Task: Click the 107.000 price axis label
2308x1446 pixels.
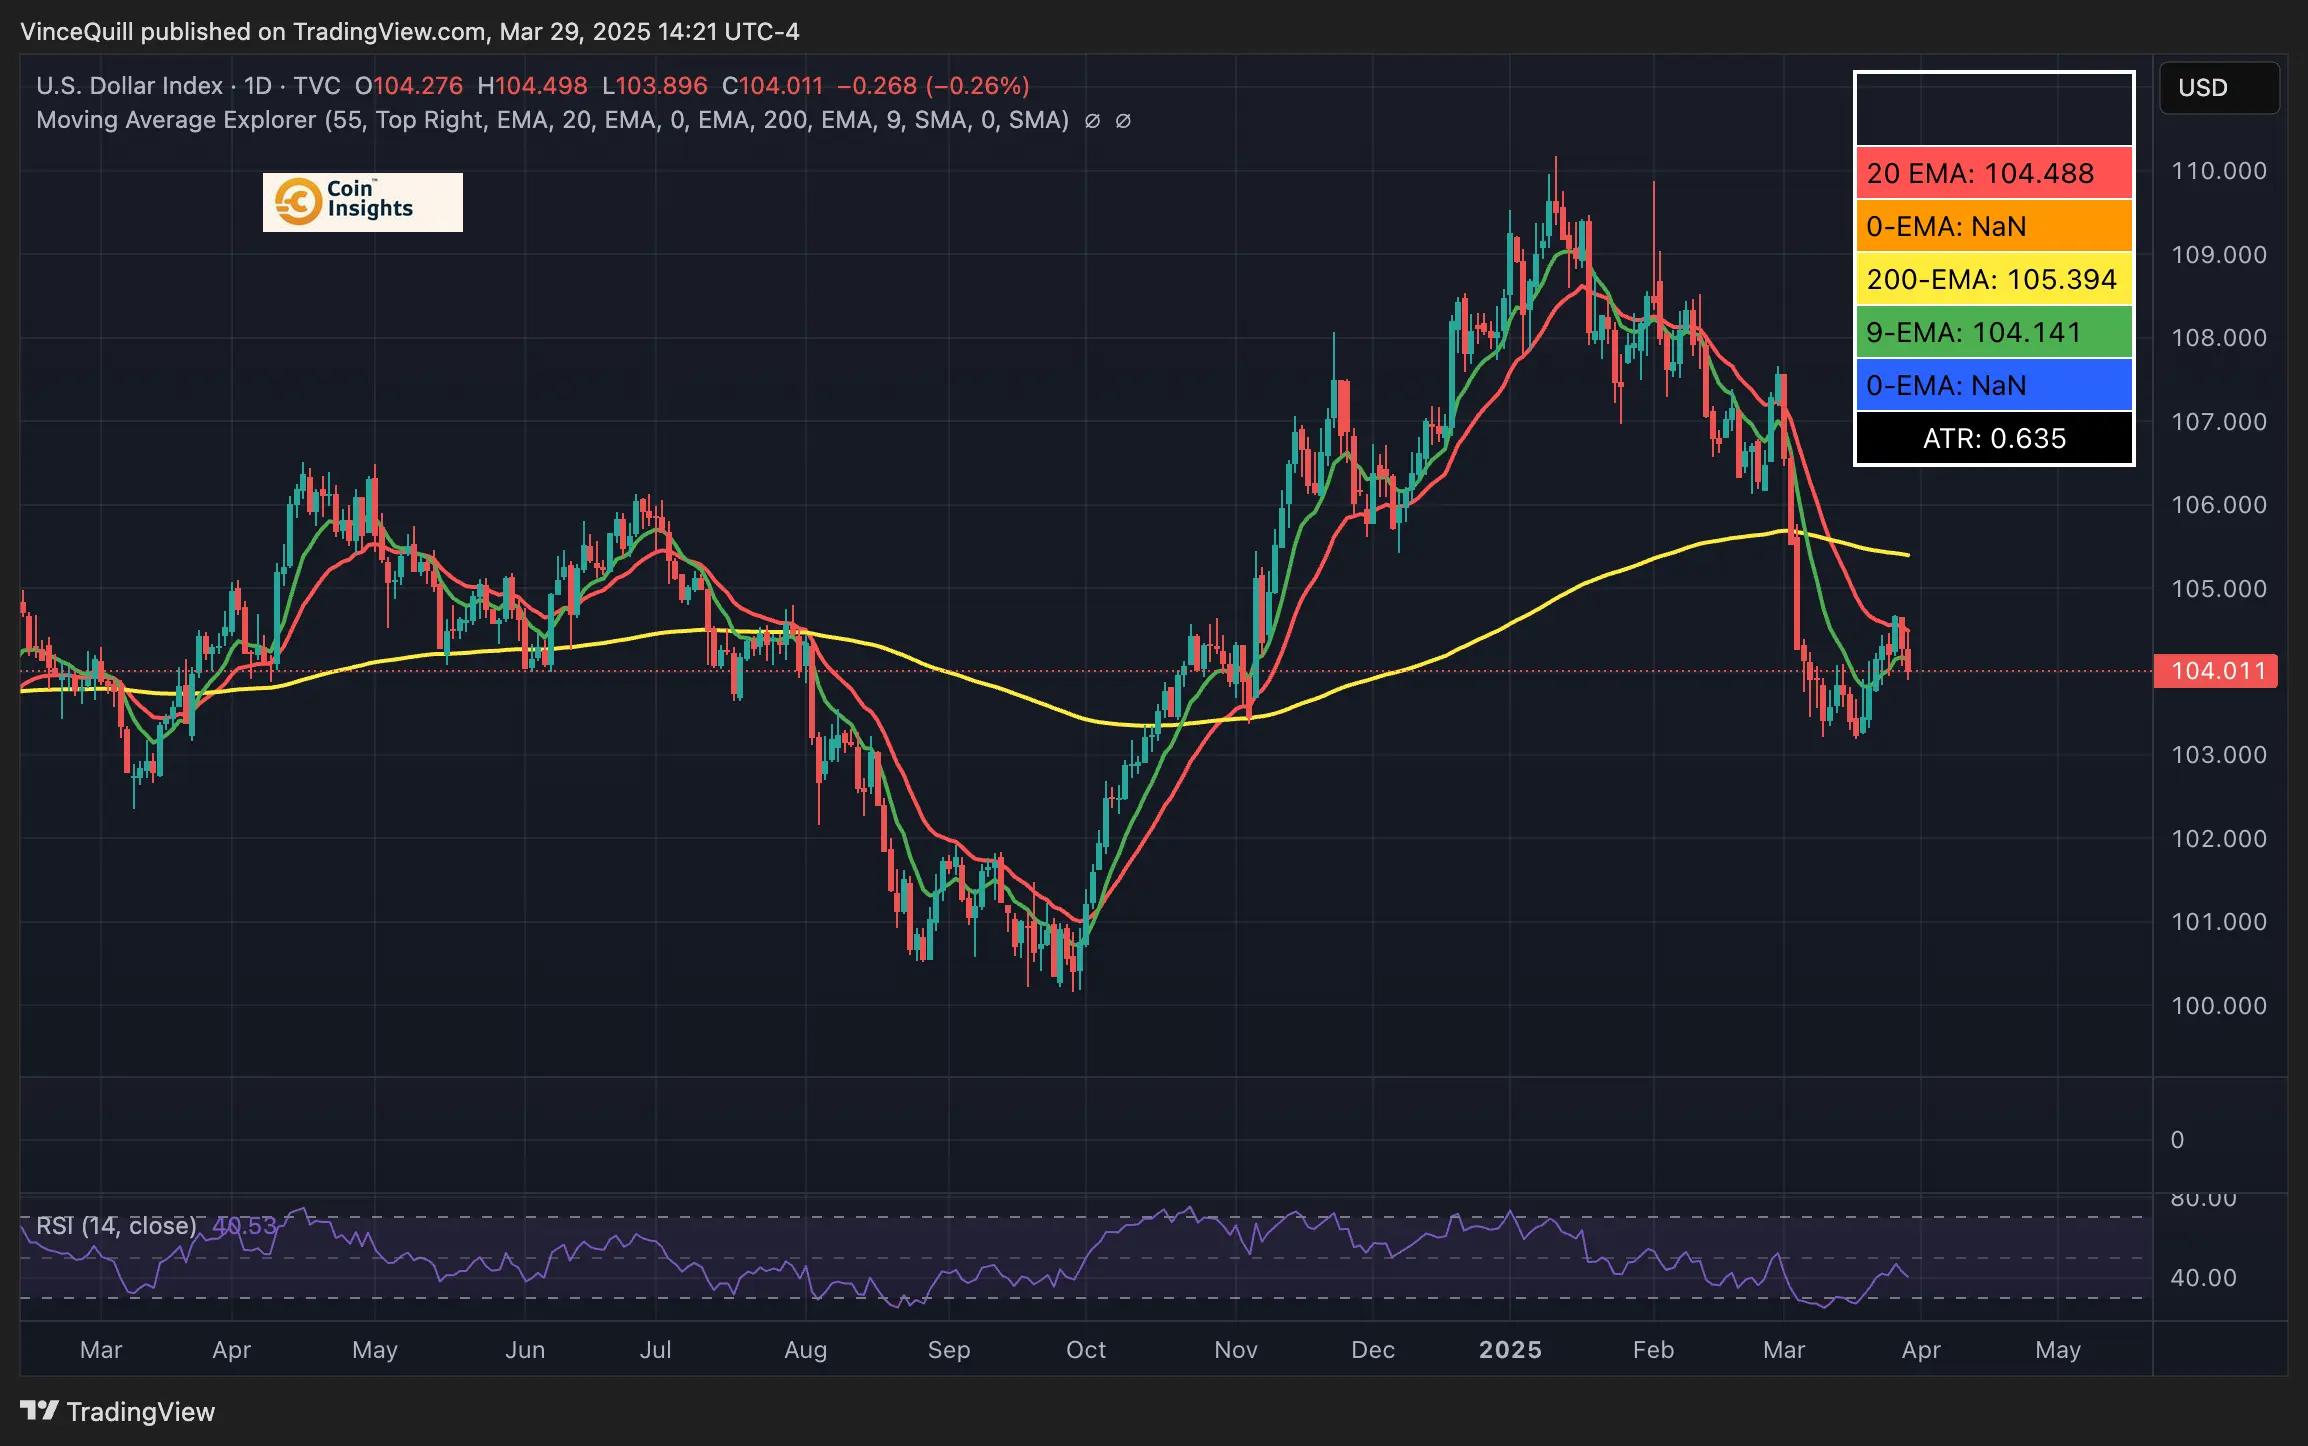Action: [x=2218, y=422]
